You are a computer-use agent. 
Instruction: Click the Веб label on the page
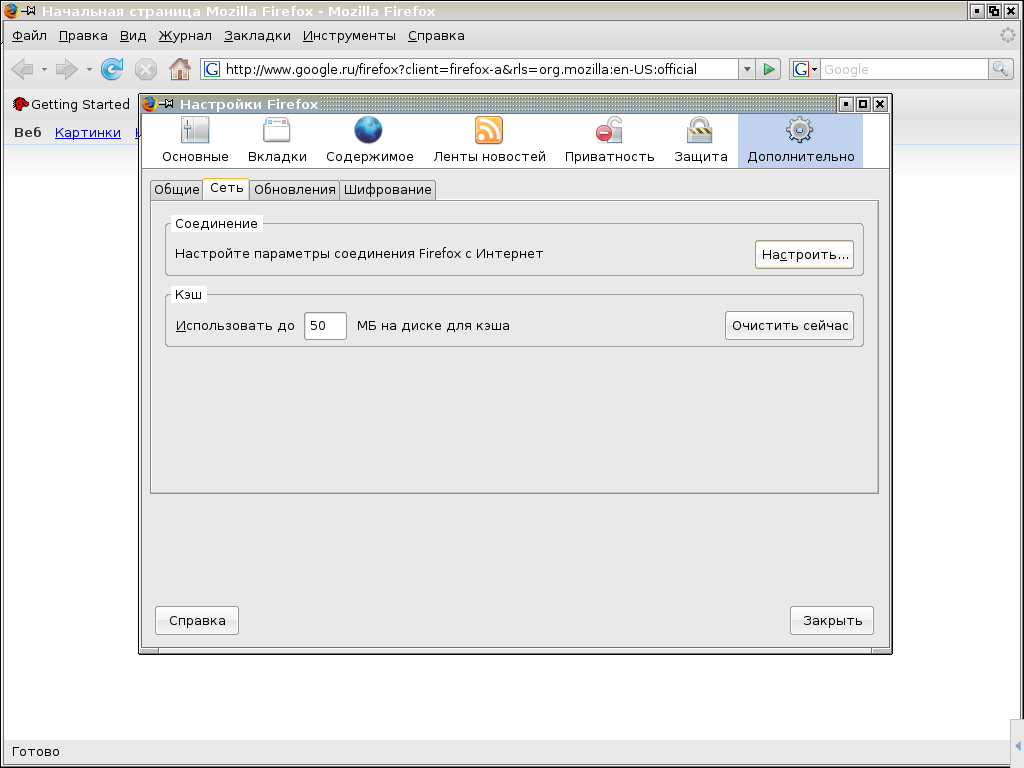(x=27, y=133)
